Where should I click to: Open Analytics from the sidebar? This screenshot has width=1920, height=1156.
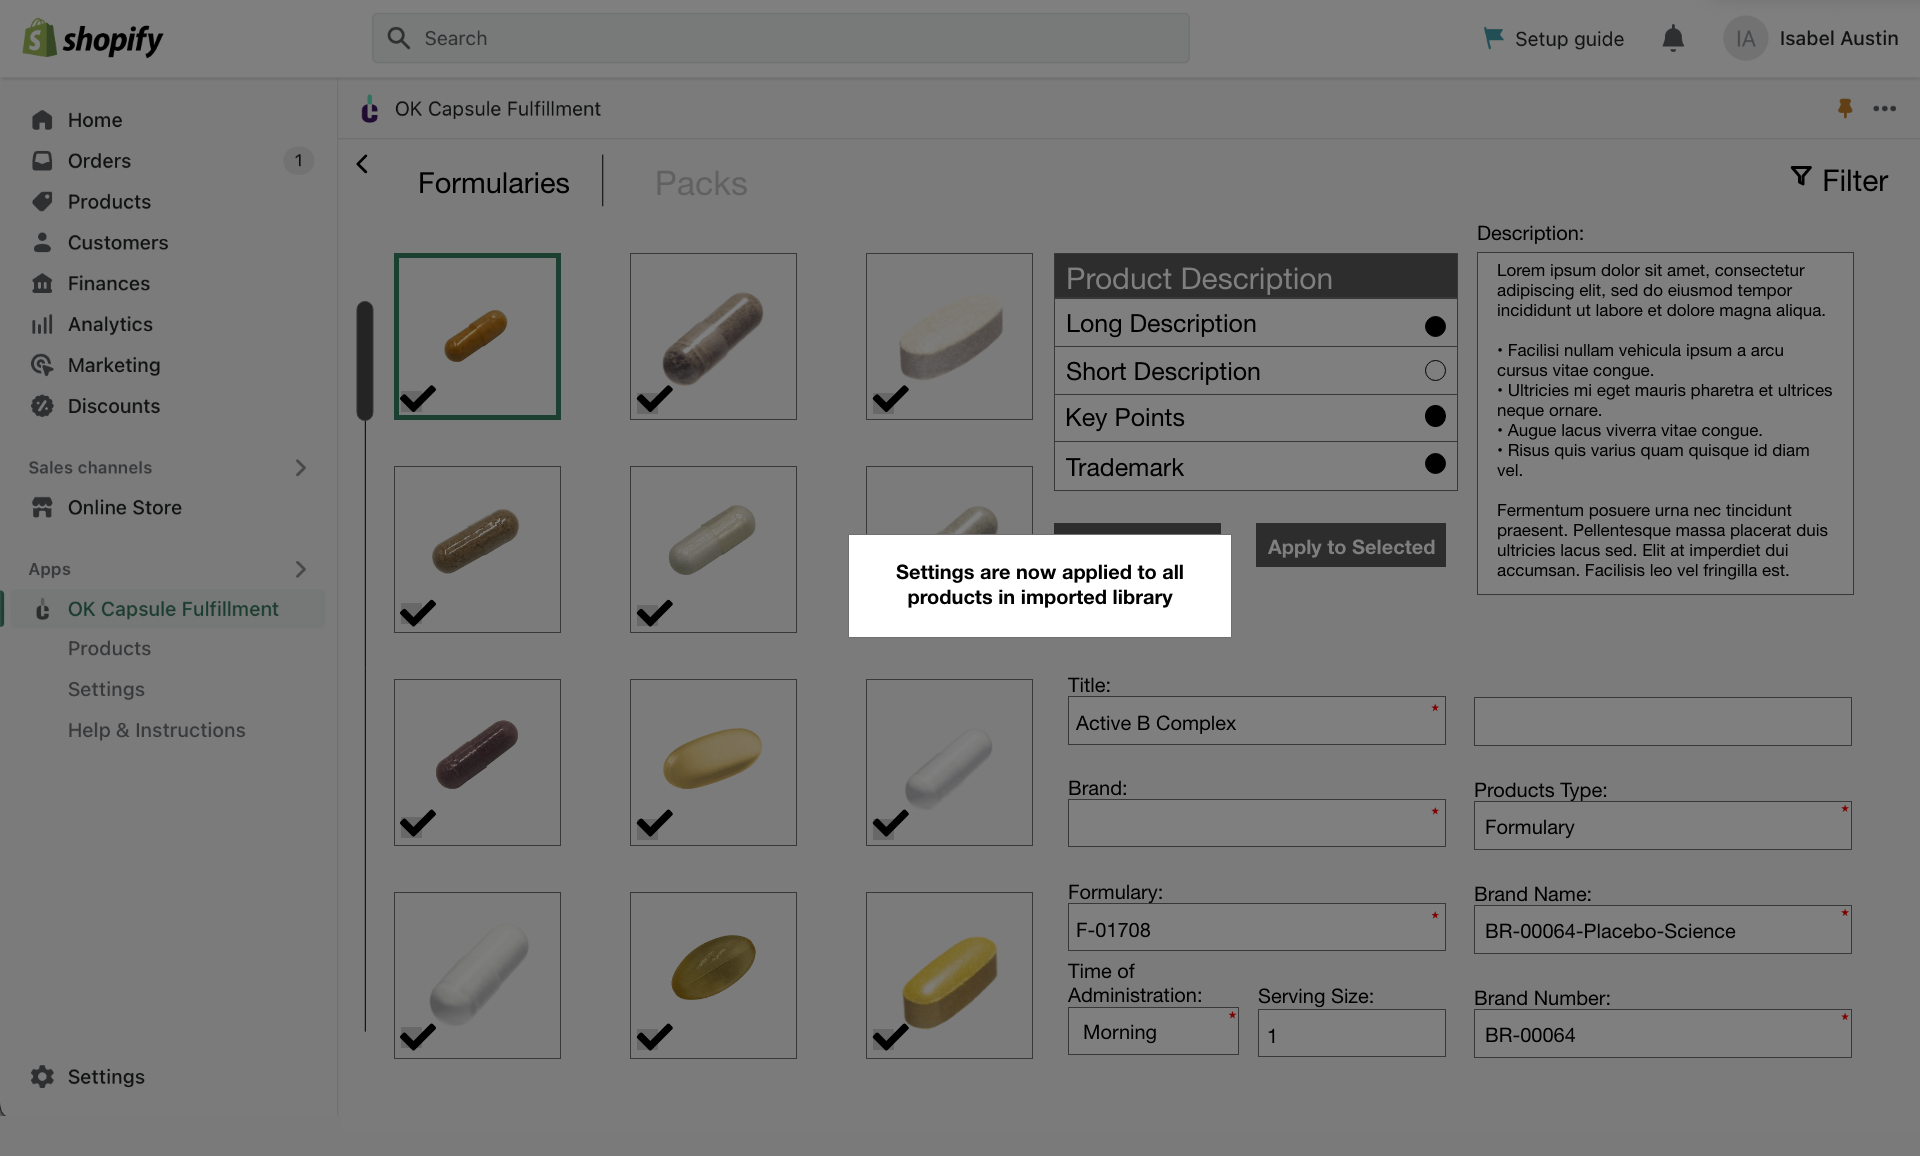click(x=110, y=324)
